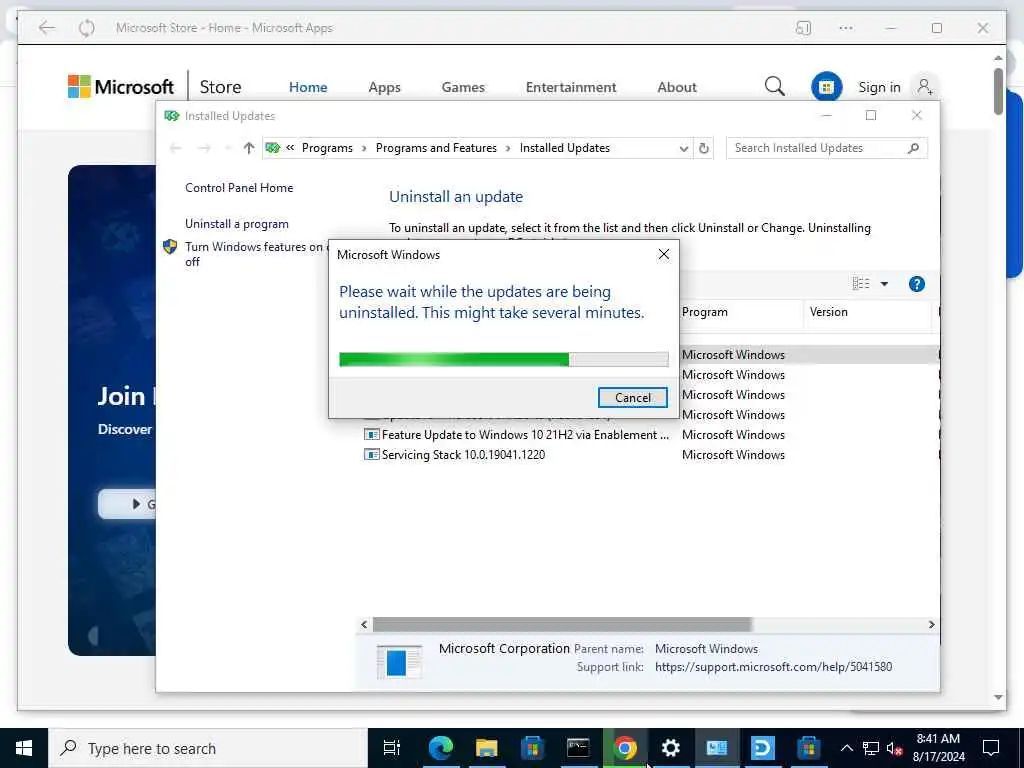Screen dimensions: 1024x768
Task: Open the notification center icon
Action: coord(991,748)
